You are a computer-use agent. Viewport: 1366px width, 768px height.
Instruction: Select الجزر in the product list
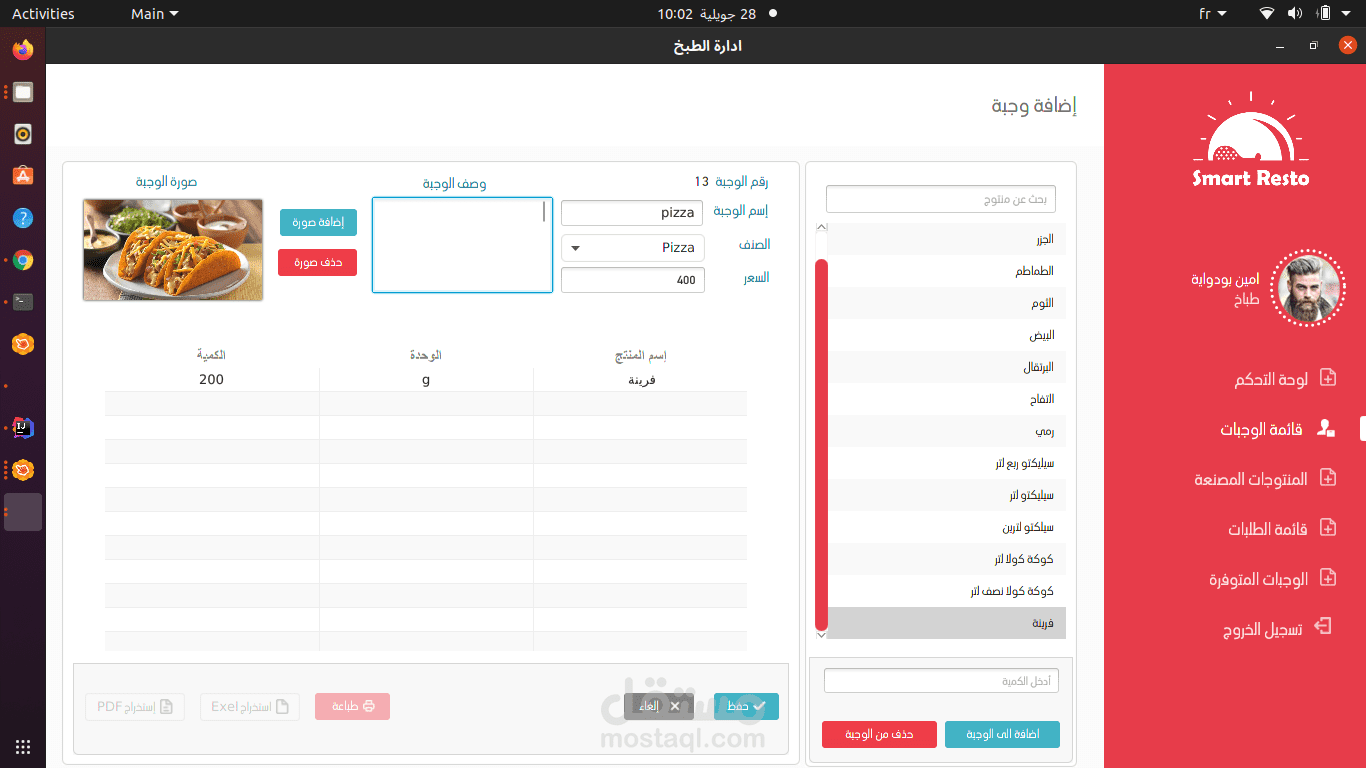(947, 239)
